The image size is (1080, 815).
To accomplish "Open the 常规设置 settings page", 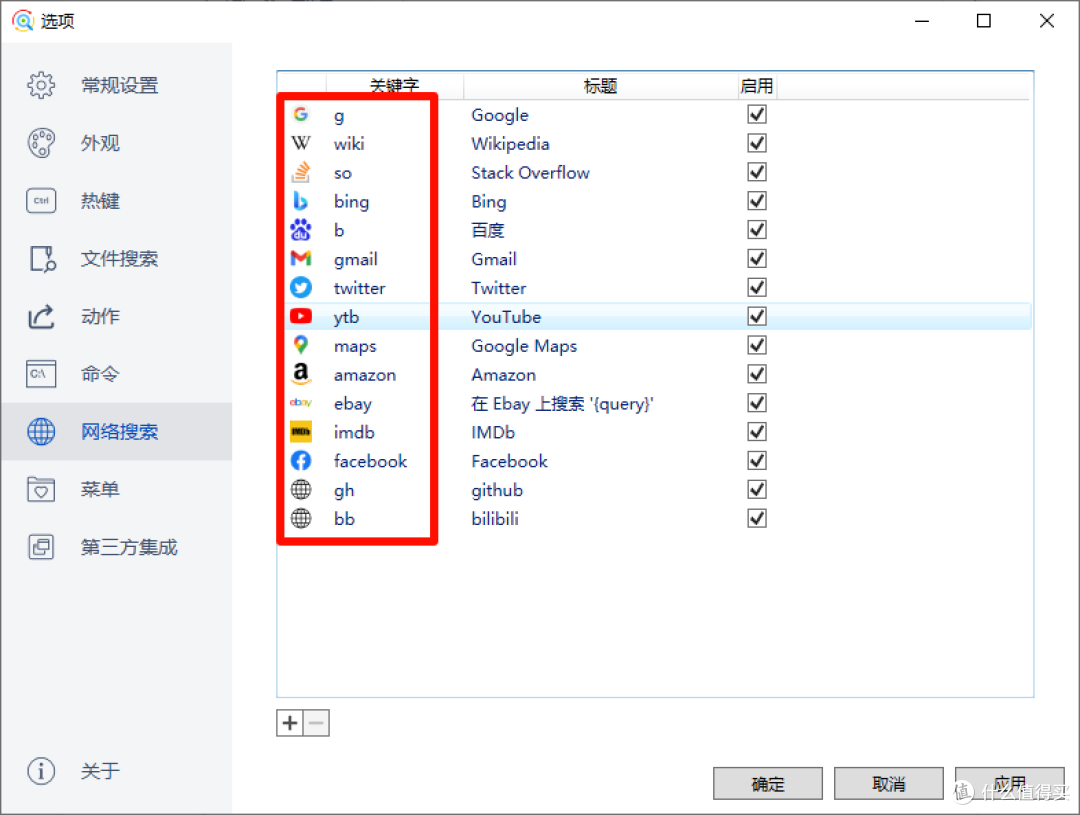I will [x=117, y=85].
